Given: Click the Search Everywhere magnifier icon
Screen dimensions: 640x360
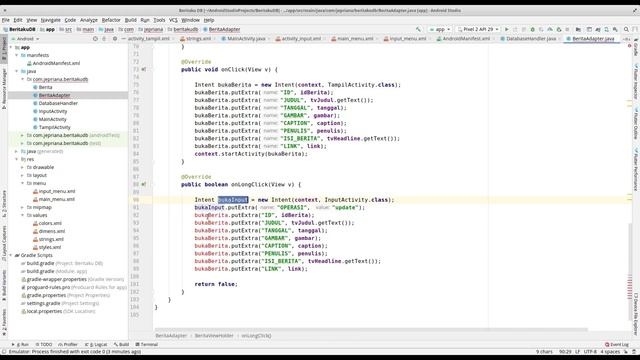Looking at the screenshot, I should pos(626,29).
